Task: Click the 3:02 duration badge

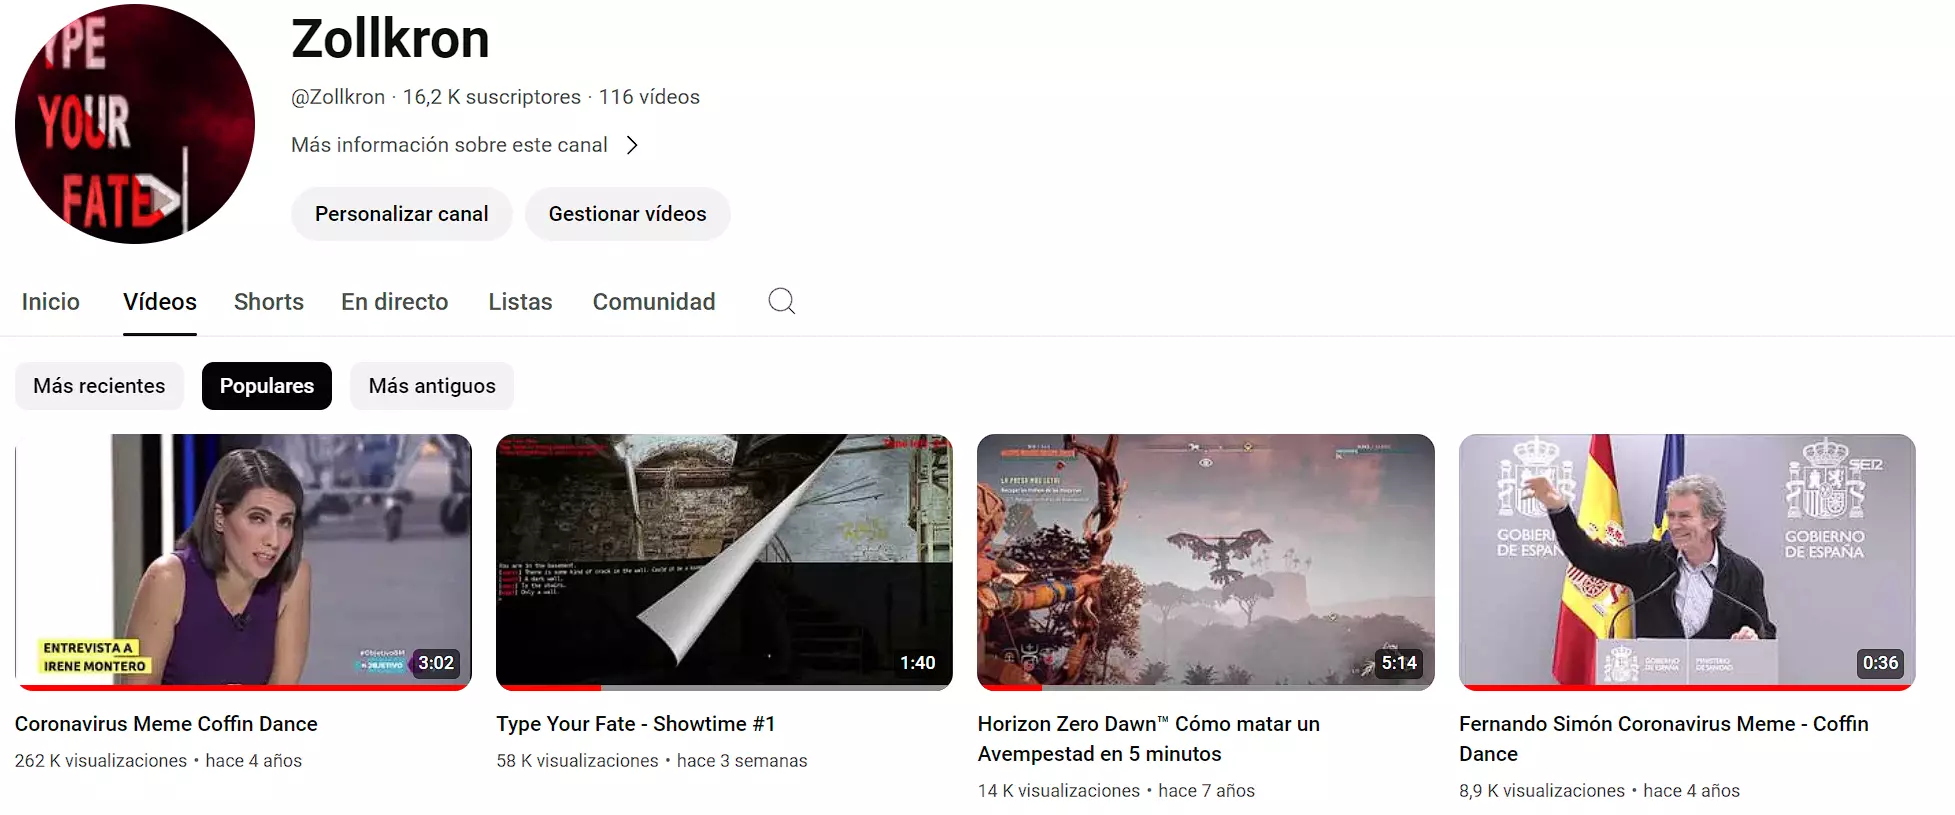Action: point(436,663)
